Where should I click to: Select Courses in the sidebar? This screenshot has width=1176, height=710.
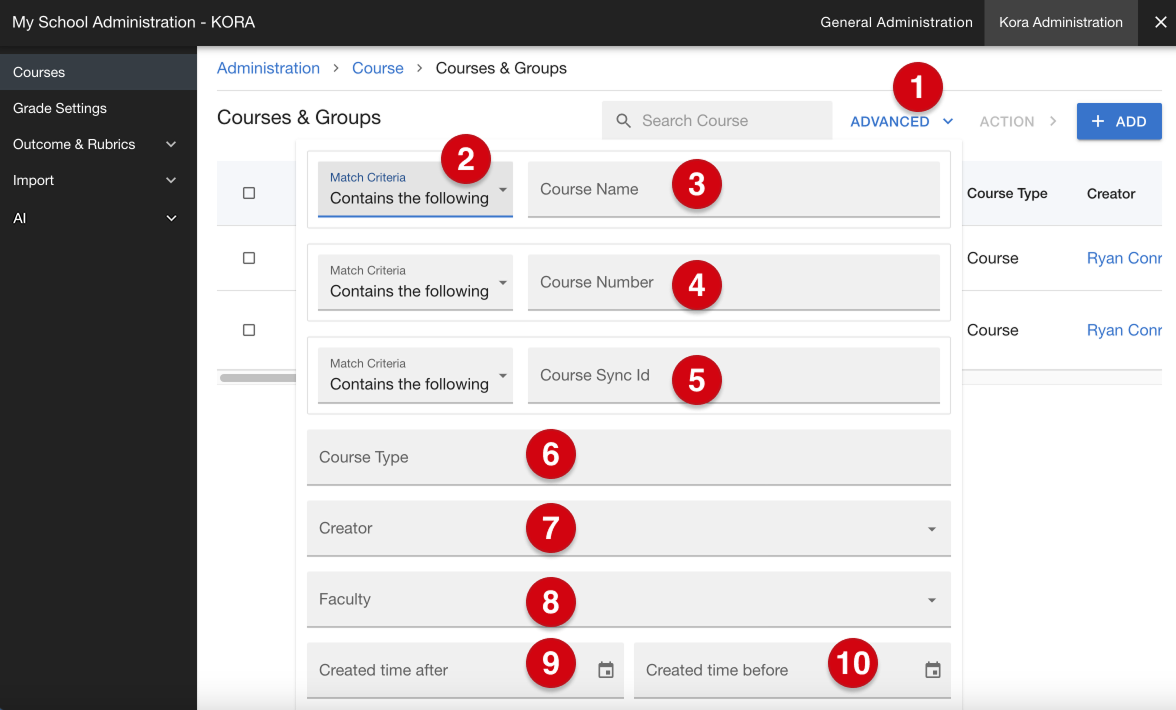tap(98, 72)
